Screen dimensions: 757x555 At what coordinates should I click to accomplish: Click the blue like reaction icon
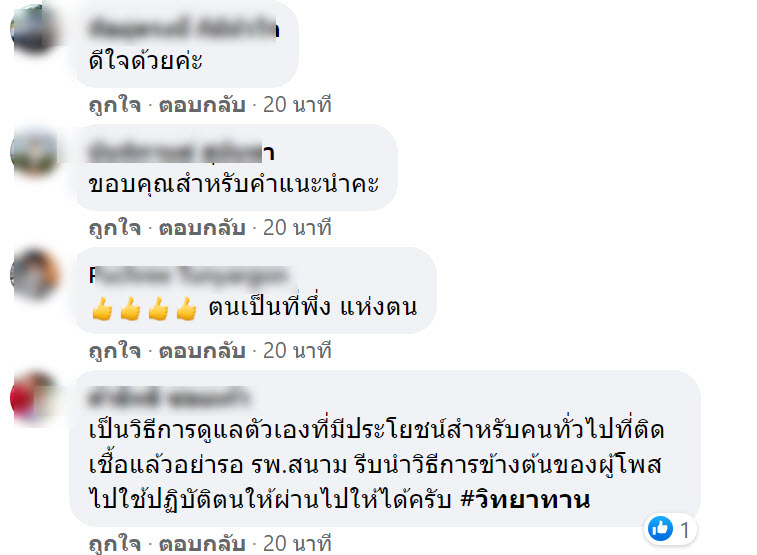[x=660, y=528]
